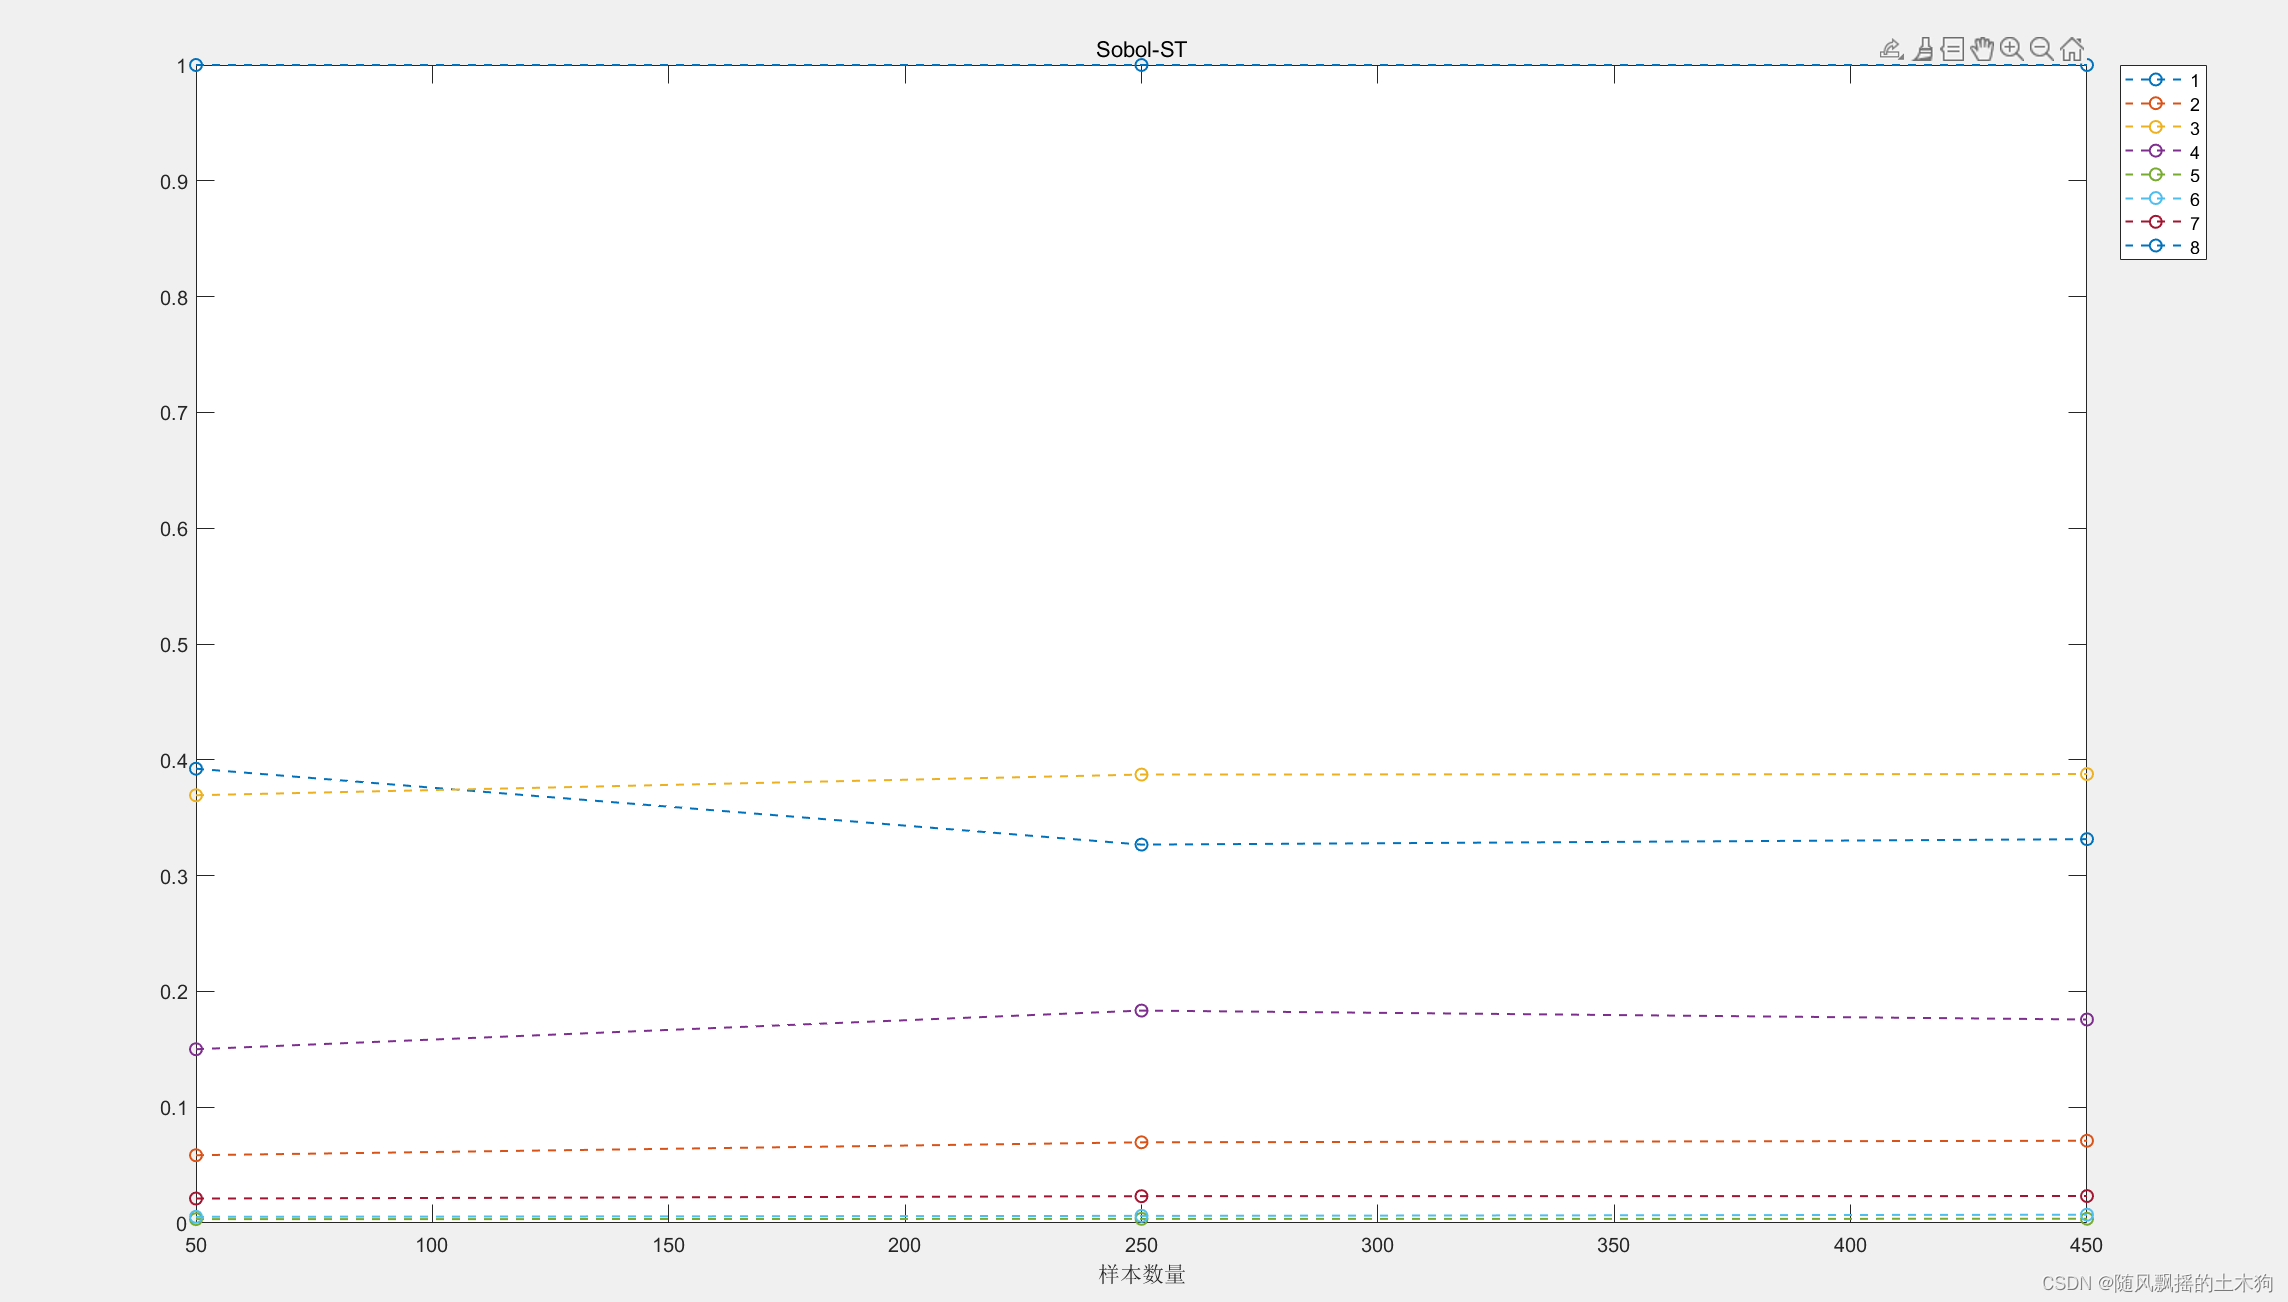2288x1302 pixels.
Task: Click legend entry 4 (purple)
Action: (2162, 152)
